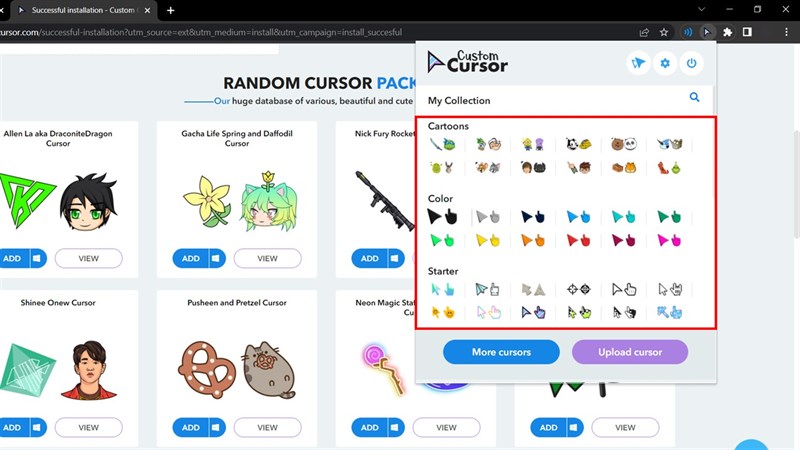Search My Collection with magnifier icon
The height and width of the screenshot is (450, 800).
point(694,97)
